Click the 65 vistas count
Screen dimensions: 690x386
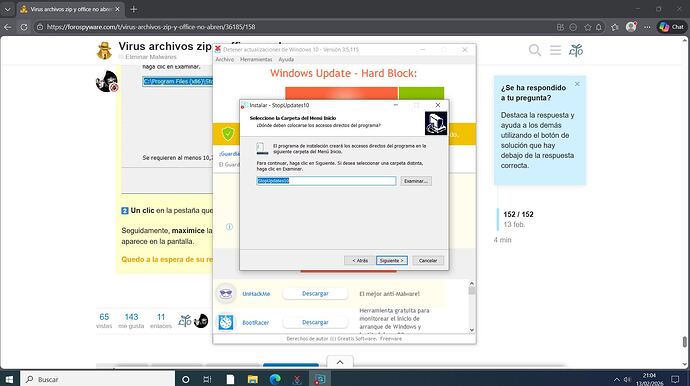(104, 320)
